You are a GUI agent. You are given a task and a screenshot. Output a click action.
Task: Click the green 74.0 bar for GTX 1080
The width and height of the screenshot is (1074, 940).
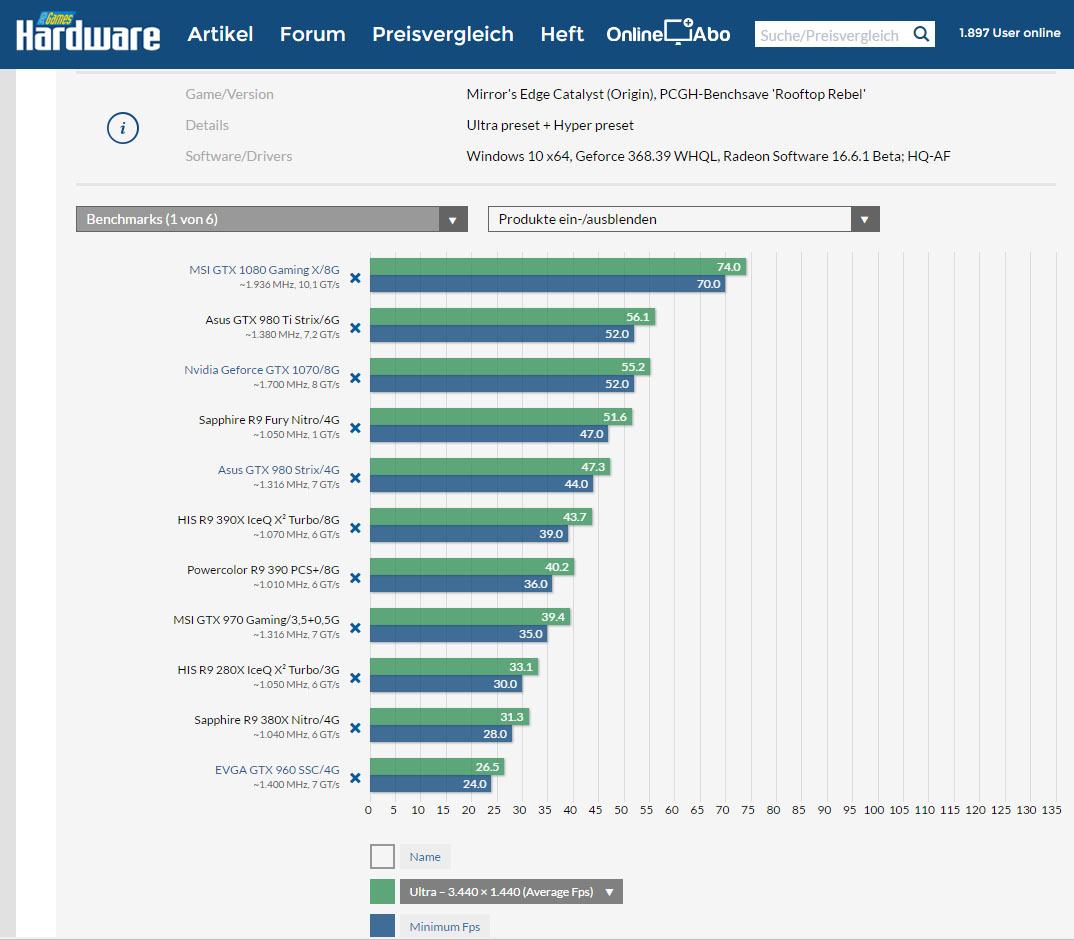point(558,267)
